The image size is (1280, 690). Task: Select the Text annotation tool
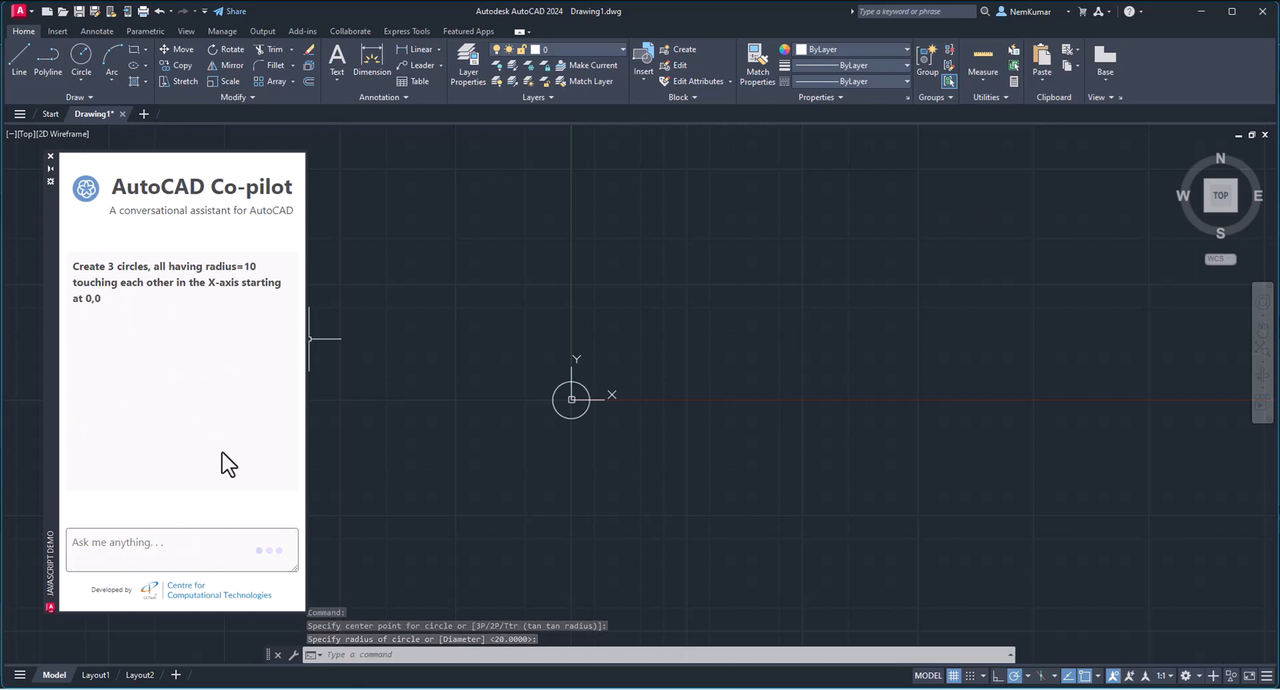tap(337, 60)
